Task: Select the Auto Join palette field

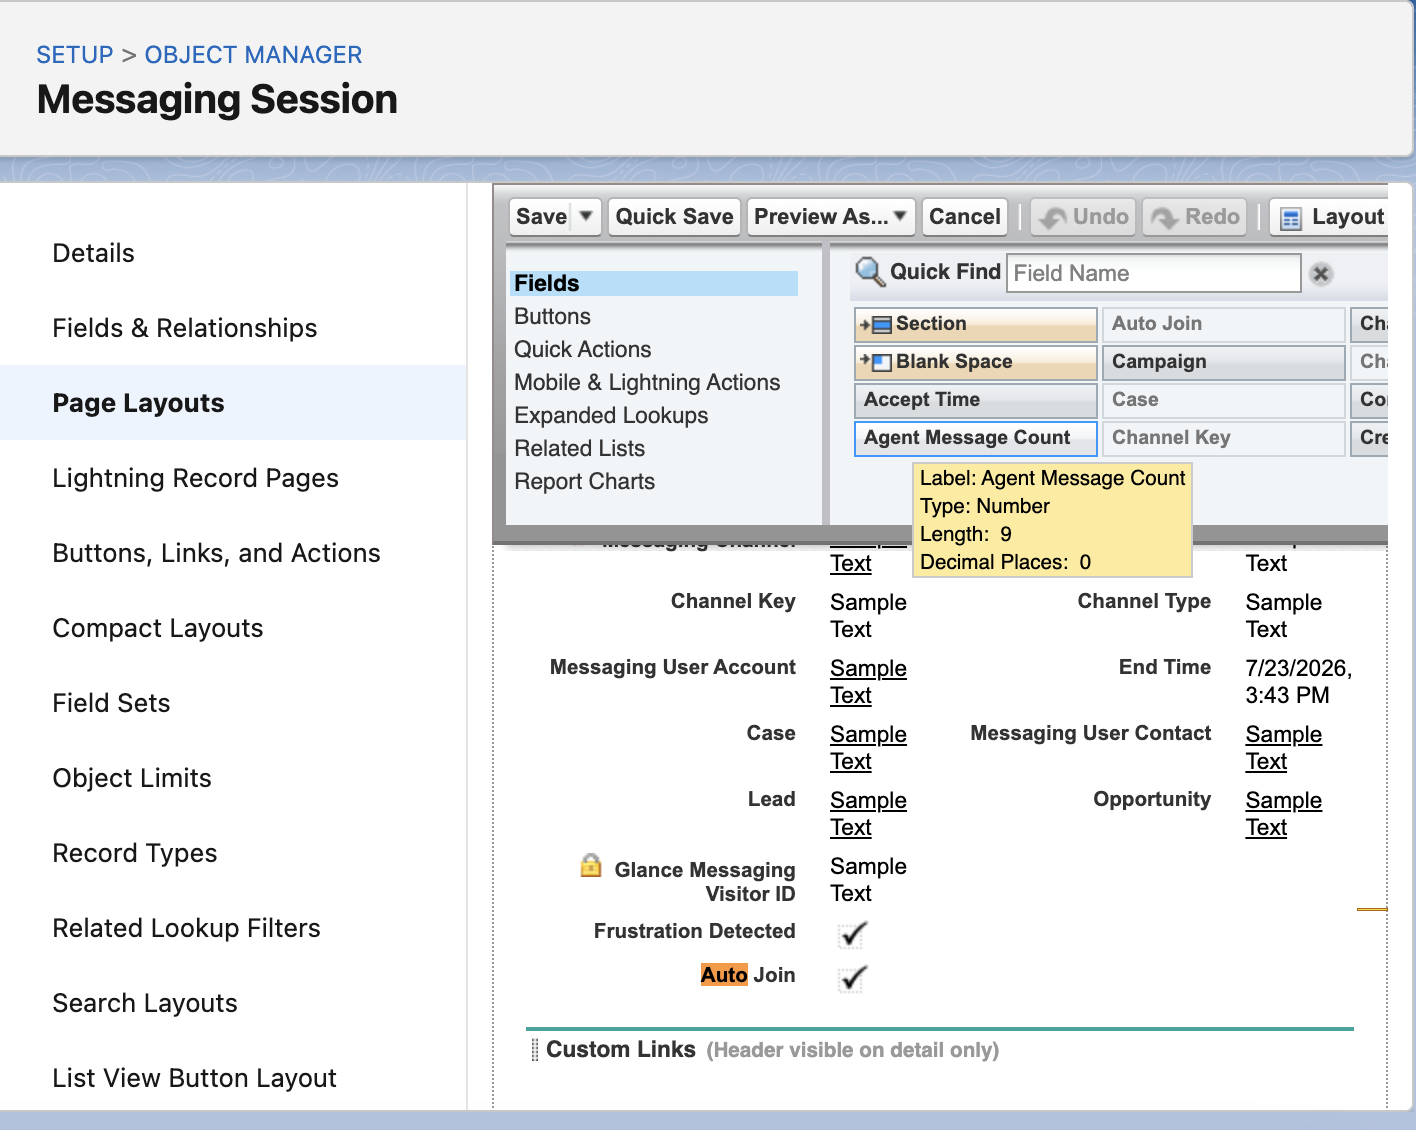Action: coord(1223,324)
